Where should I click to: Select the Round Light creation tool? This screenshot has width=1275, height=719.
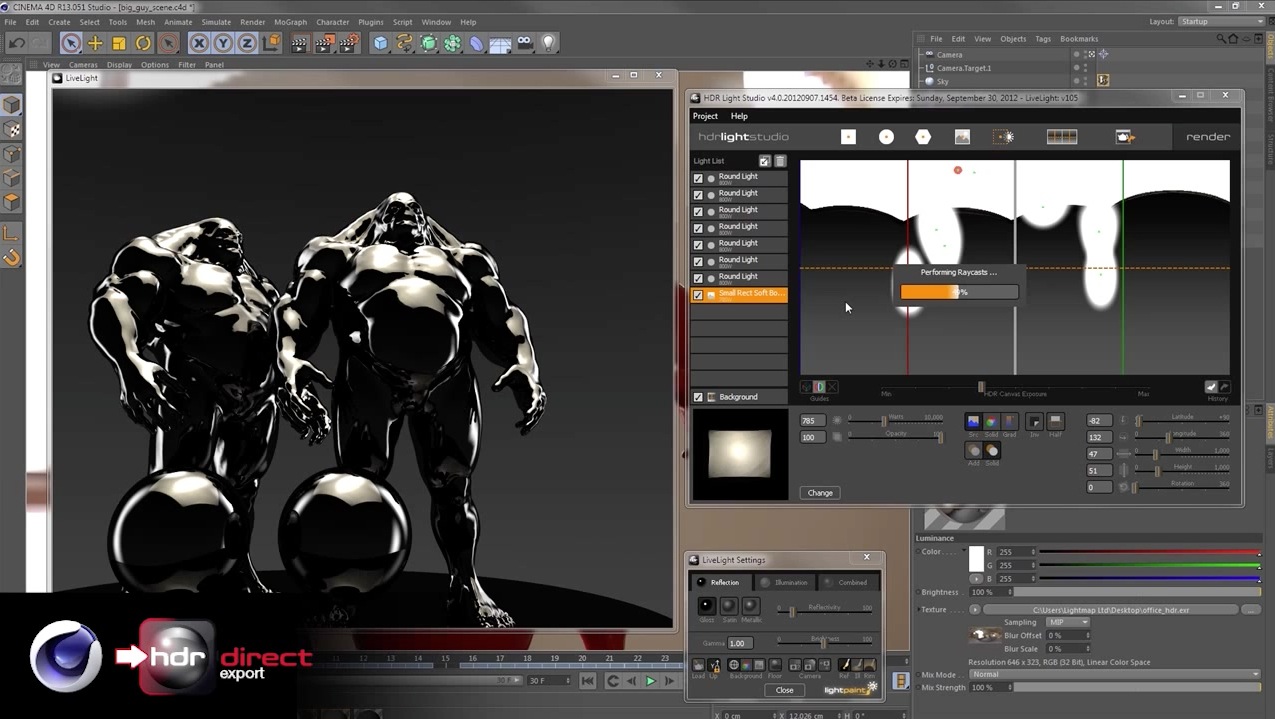click(x=885, y=136)
